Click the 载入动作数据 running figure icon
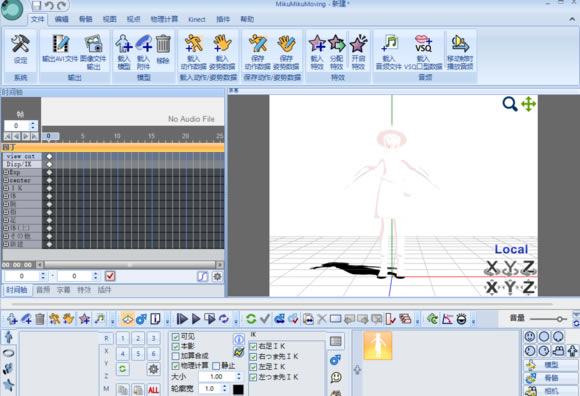 [193, 44]
